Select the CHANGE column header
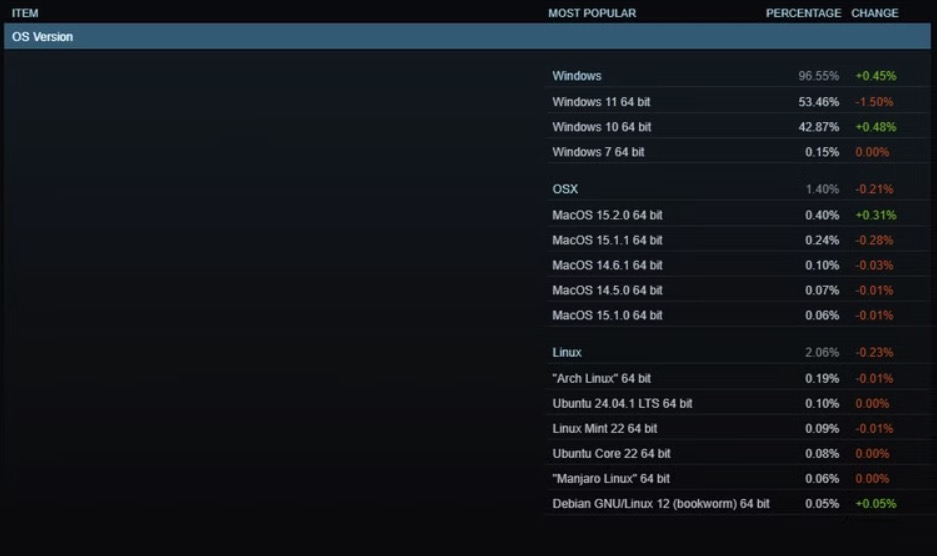This screenshot has width=937, height=556. tap(874, 13)
